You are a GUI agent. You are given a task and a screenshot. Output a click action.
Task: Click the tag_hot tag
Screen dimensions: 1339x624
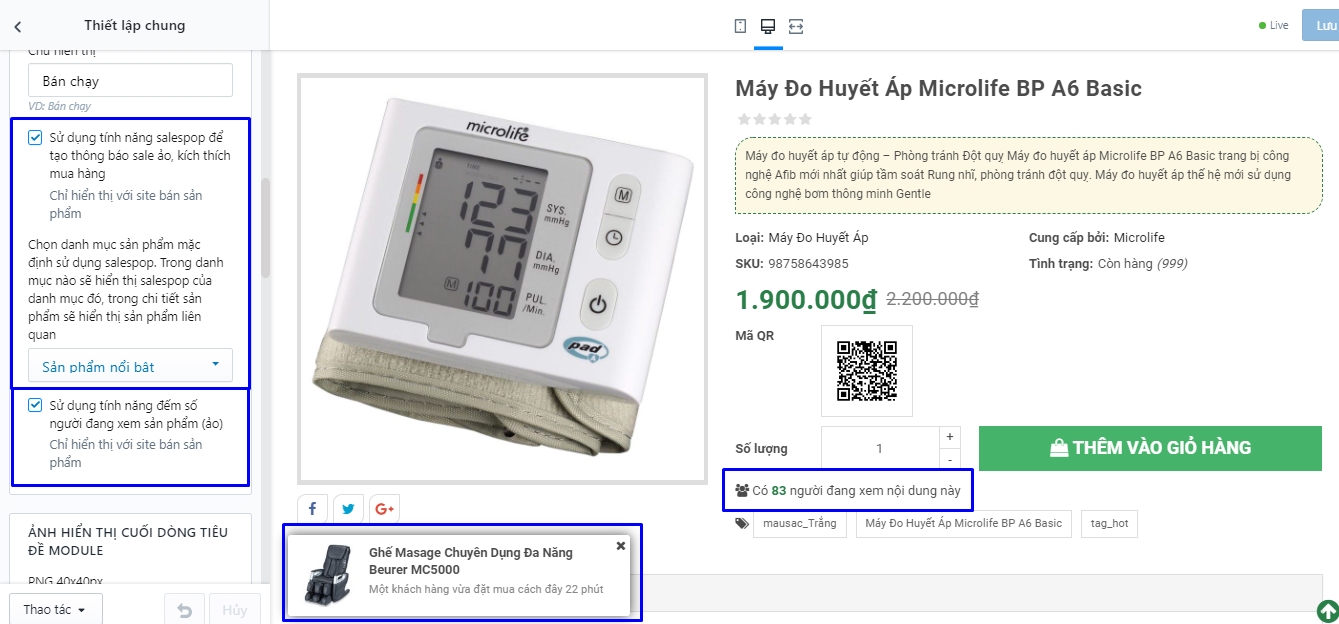coord(1109,524)
